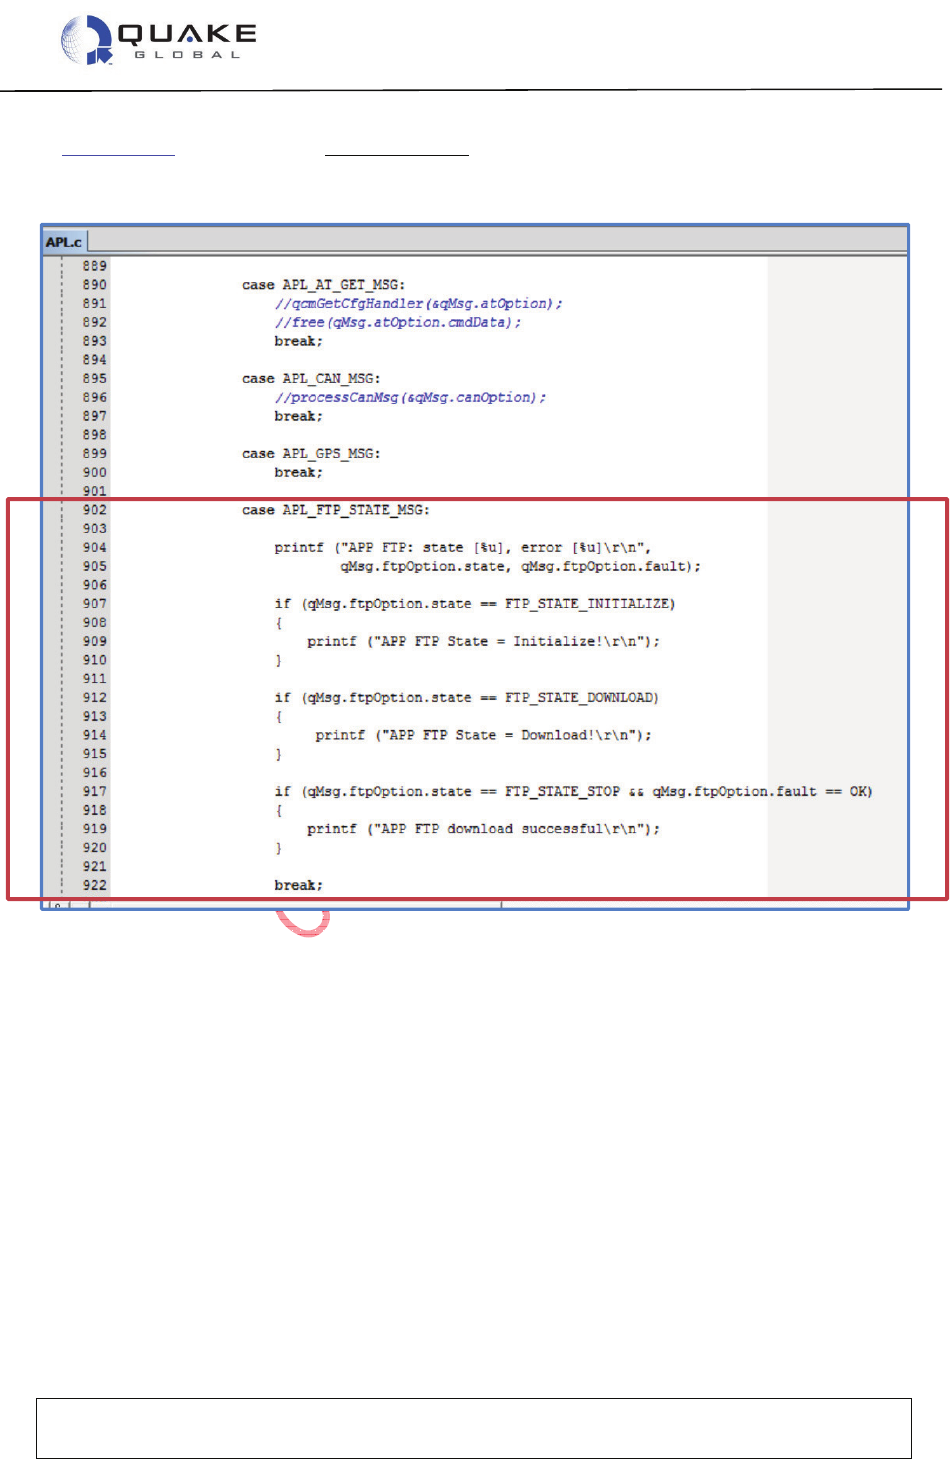Click the commented free(qMsg.atOption.cmdData) line

pos(397,322)
